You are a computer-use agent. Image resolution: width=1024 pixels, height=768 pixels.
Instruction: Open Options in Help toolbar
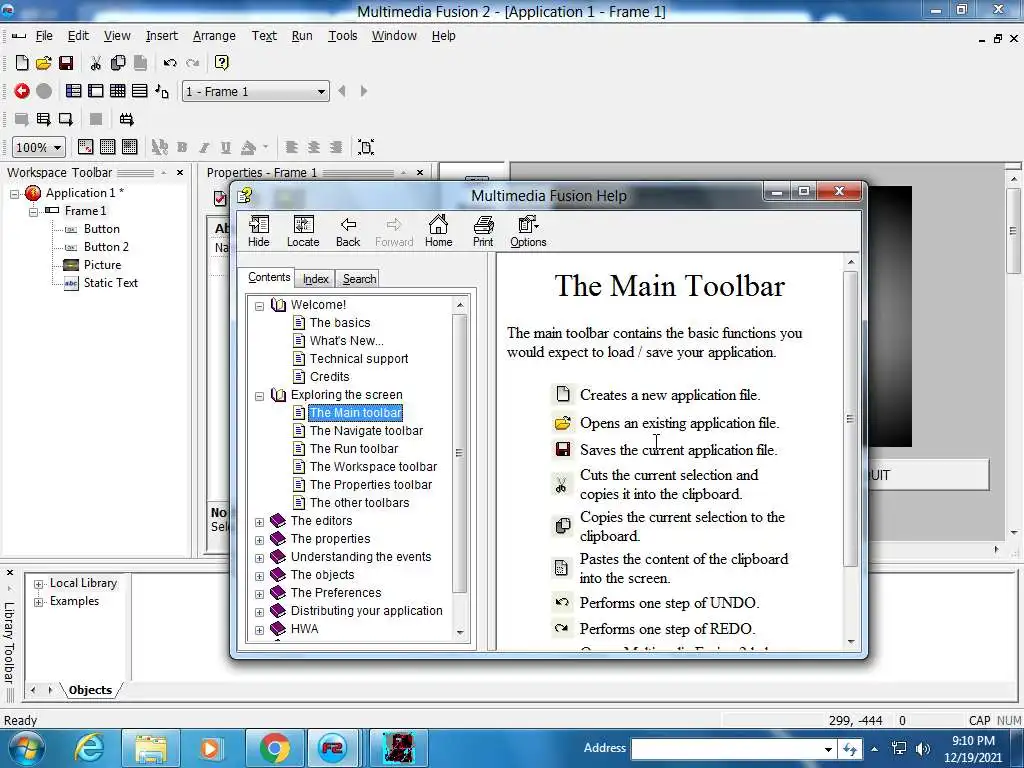coord(528,231)
